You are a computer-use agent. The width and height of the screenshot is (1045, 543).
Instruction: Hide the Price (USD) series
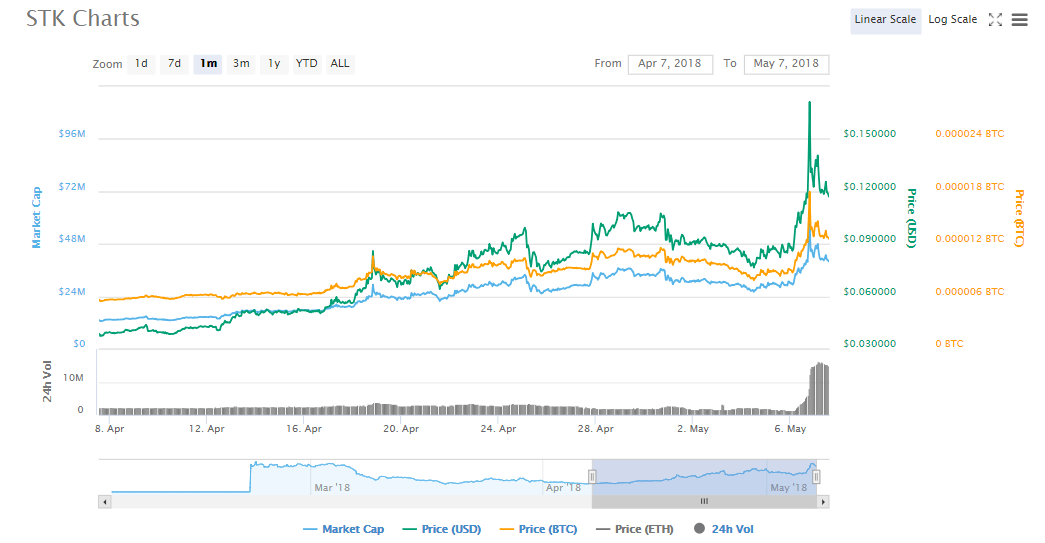[444, 529]
